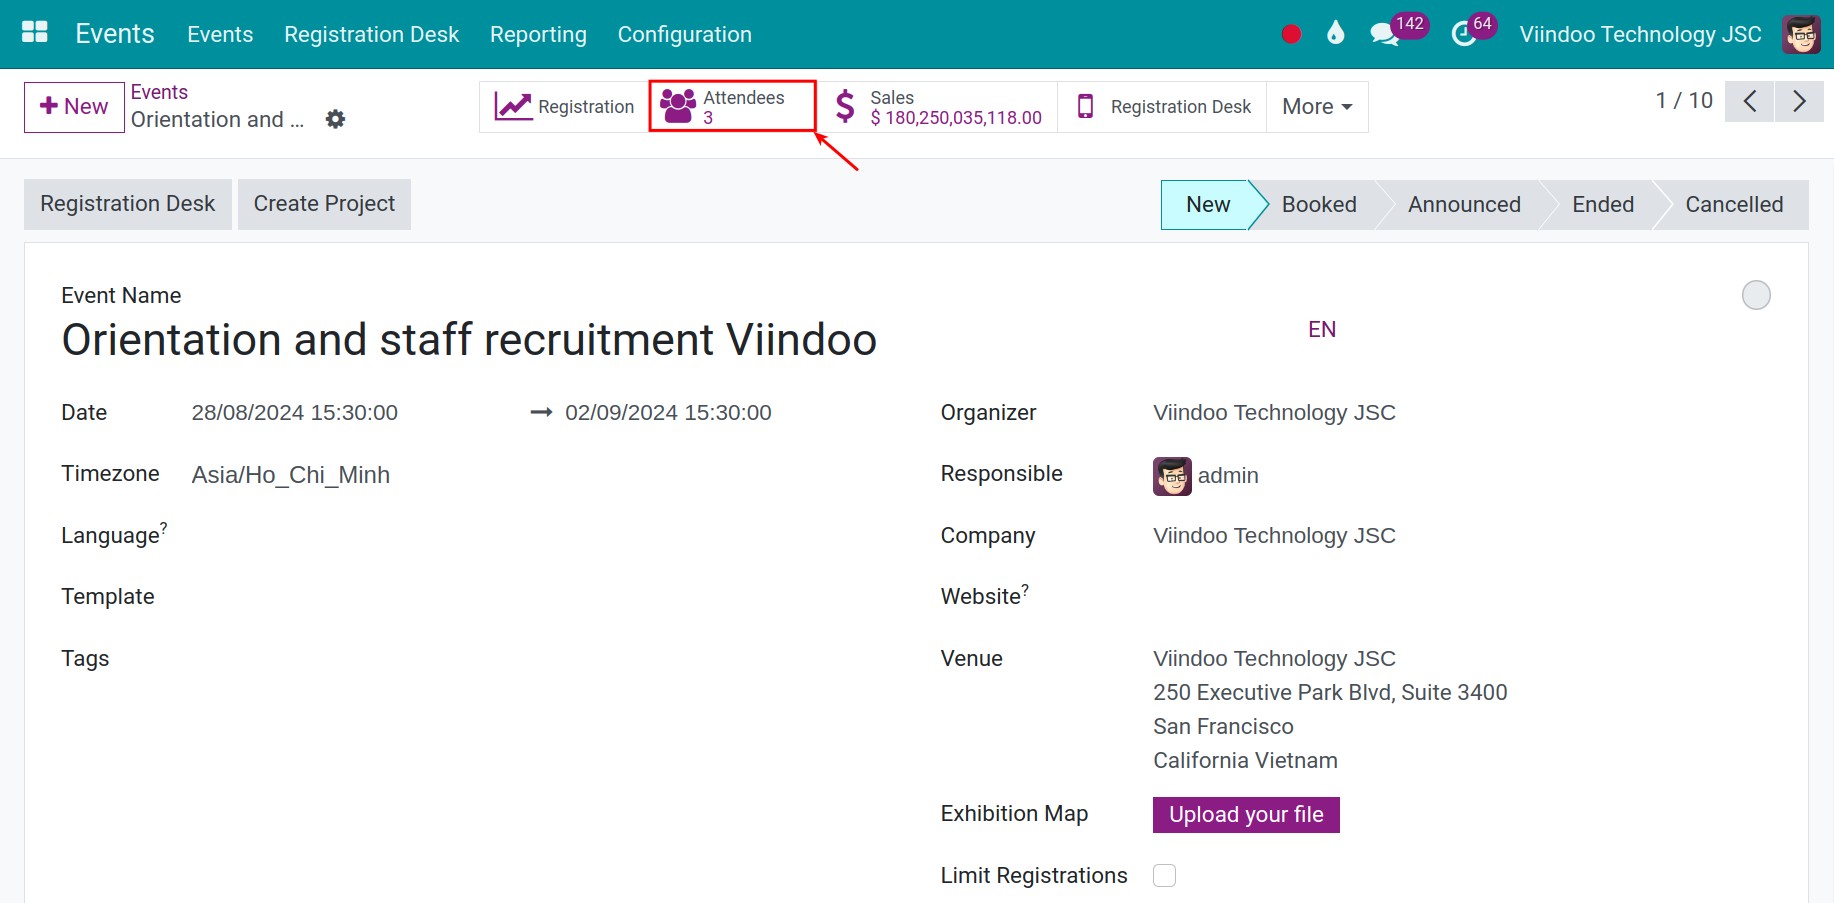
Task: Open the Attendees smart button
Action: click(732, 107)
